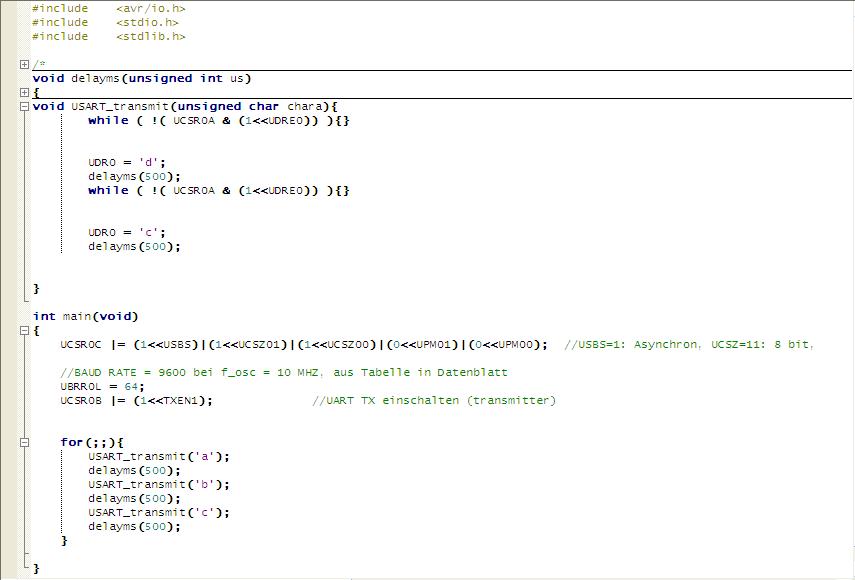The image size is (855, 580).
Task: Click the 'UCSR0C |=' register assignment
Action: coord(304,345)
